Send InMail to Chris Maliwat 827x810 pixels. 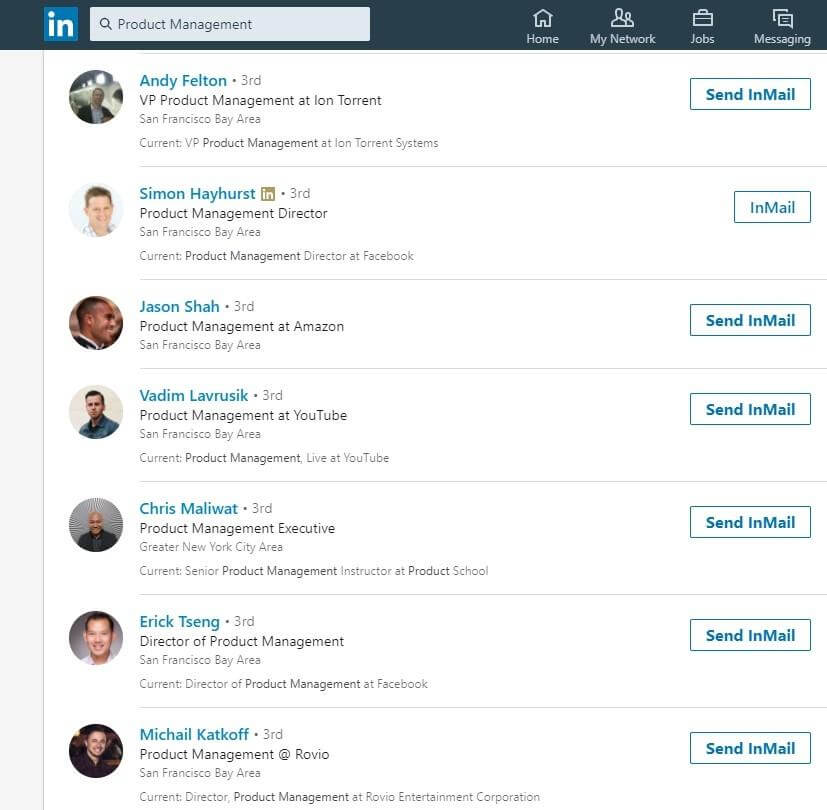pos(750,522)
